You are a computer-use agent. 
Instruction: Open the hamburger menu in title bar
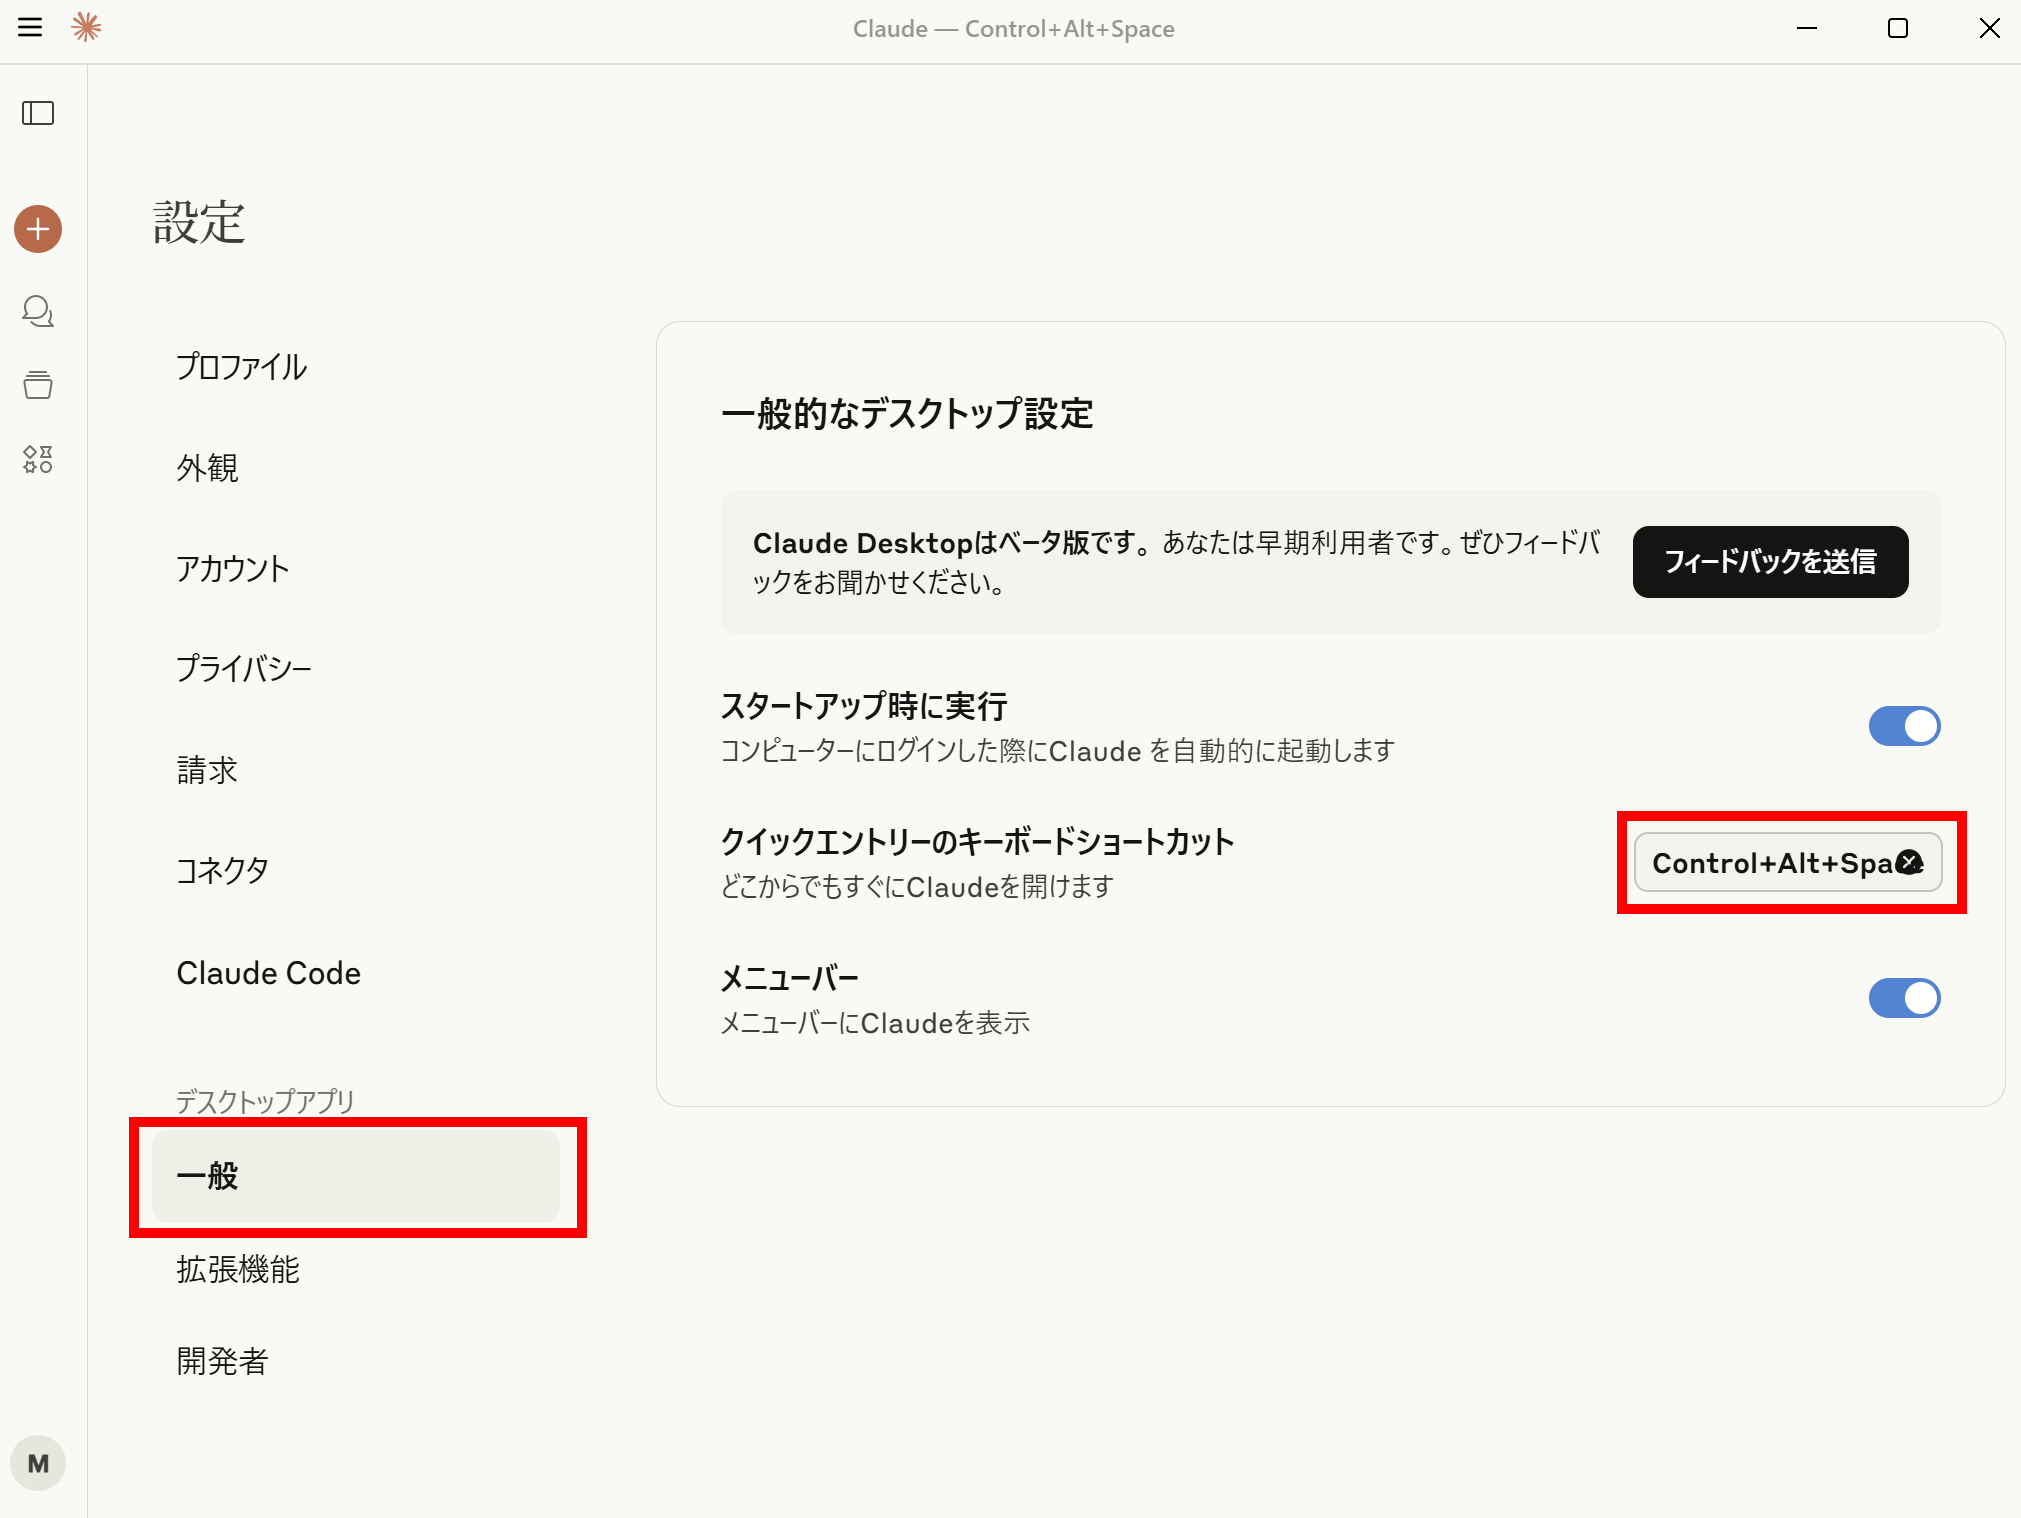tap(30, 27)
